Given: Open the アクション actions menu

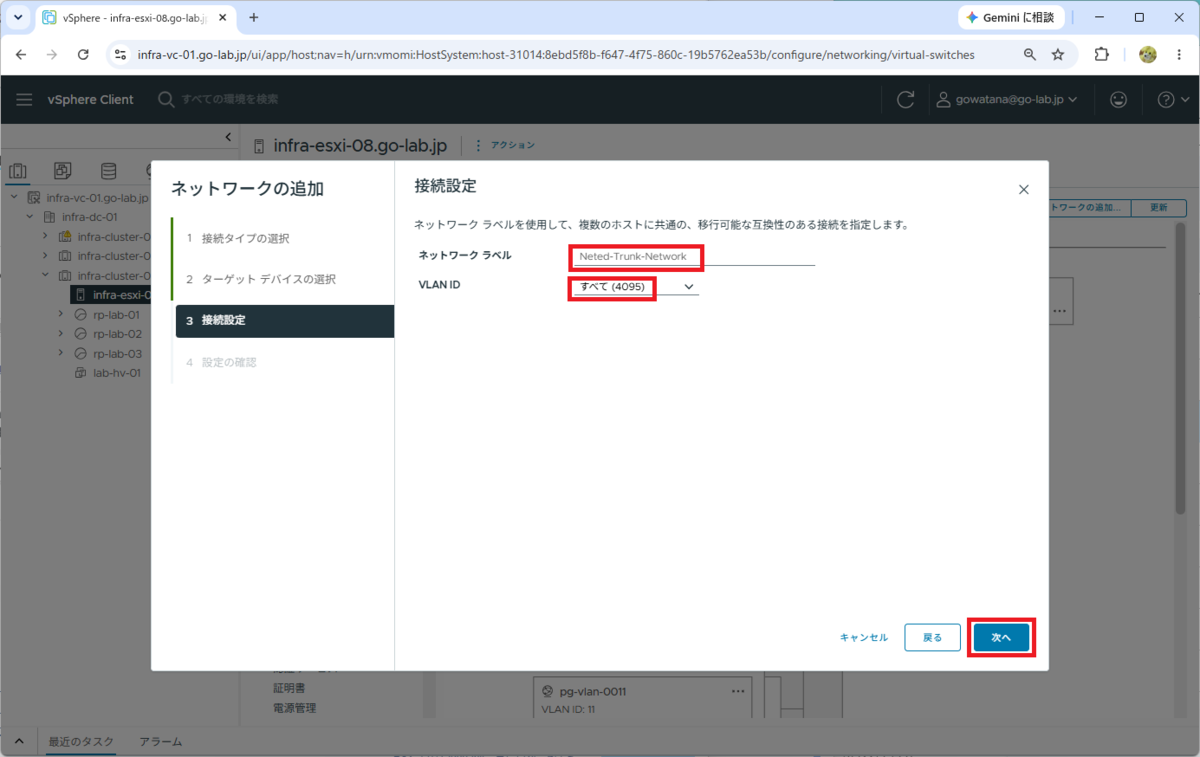Looking at the screenshot, I should (505, 145).
